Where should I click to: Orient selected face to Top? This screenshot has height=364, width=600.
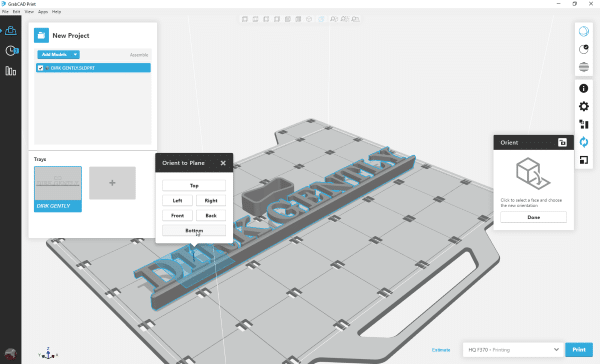pos(194,186)
